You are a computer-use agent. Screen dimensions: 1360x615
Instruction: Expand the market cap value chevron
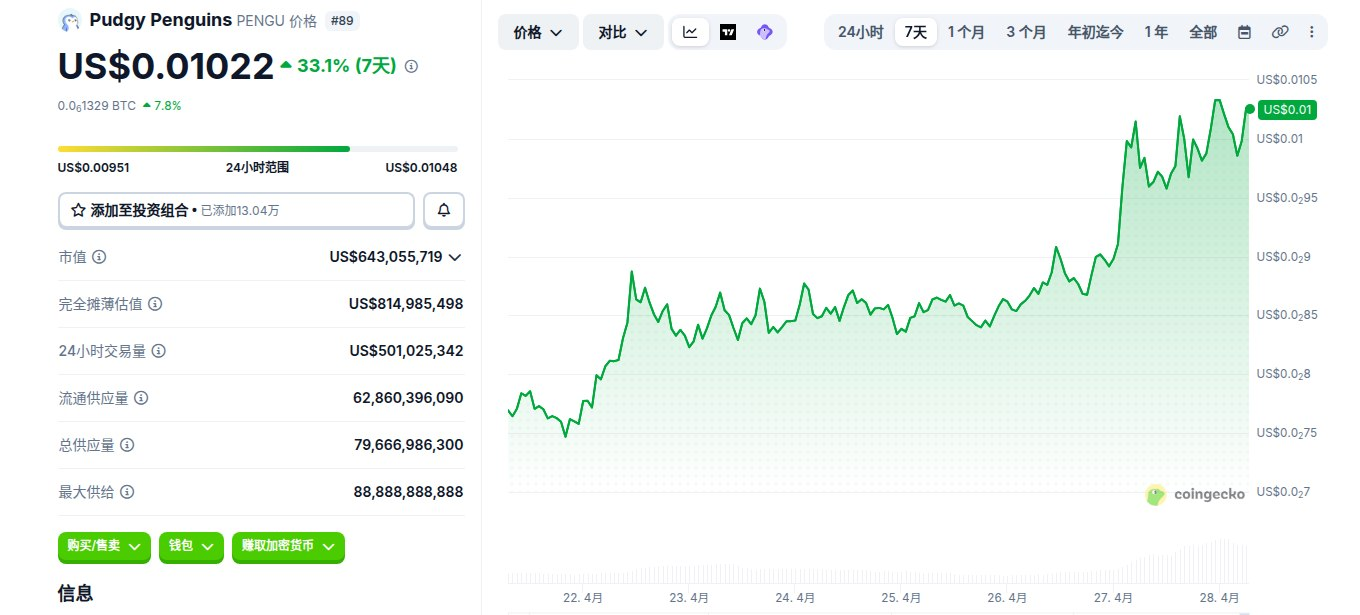455,257
